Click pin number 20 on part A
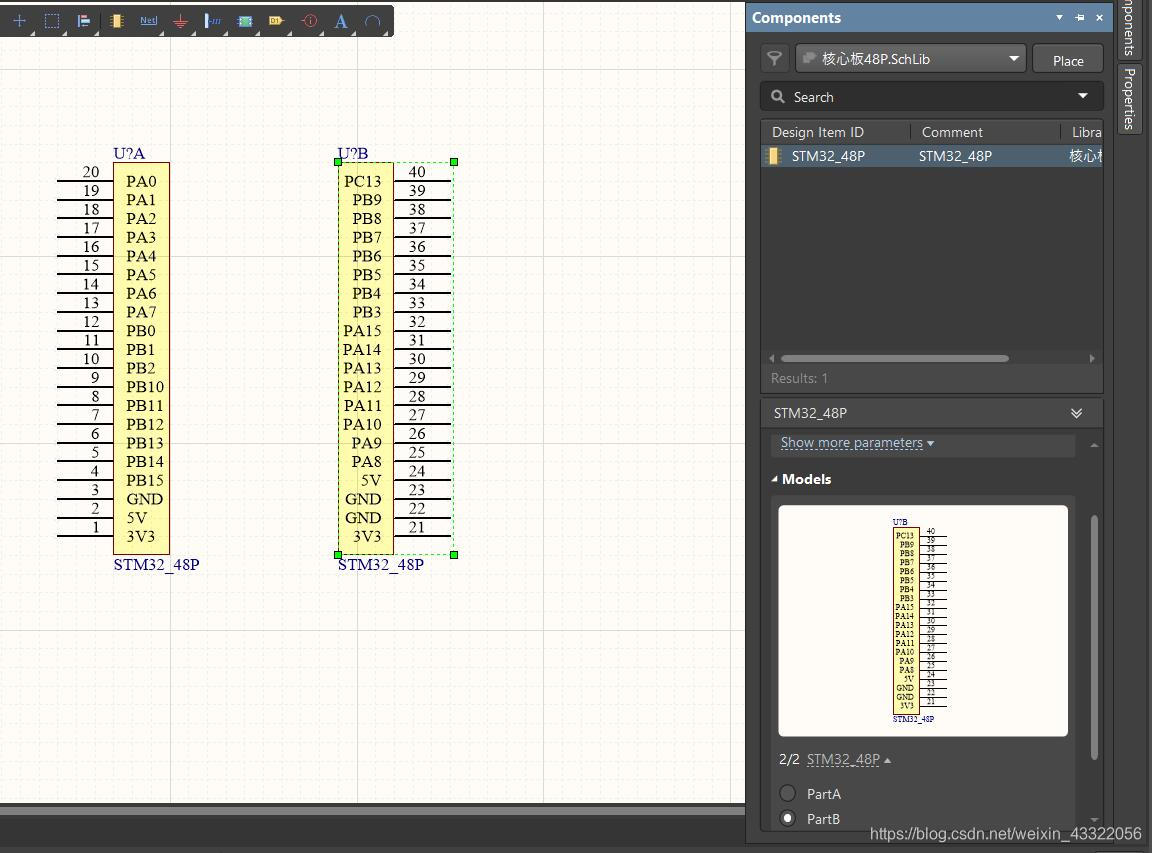 90,171
